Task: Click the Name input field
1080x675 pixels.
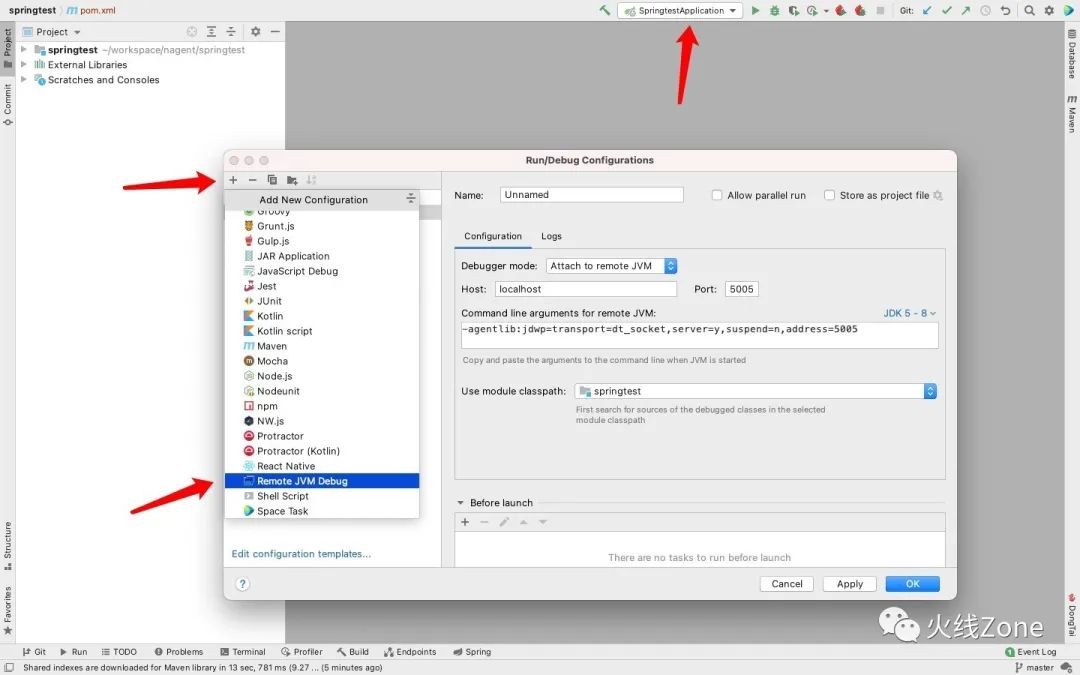Action: coord(592,195)
